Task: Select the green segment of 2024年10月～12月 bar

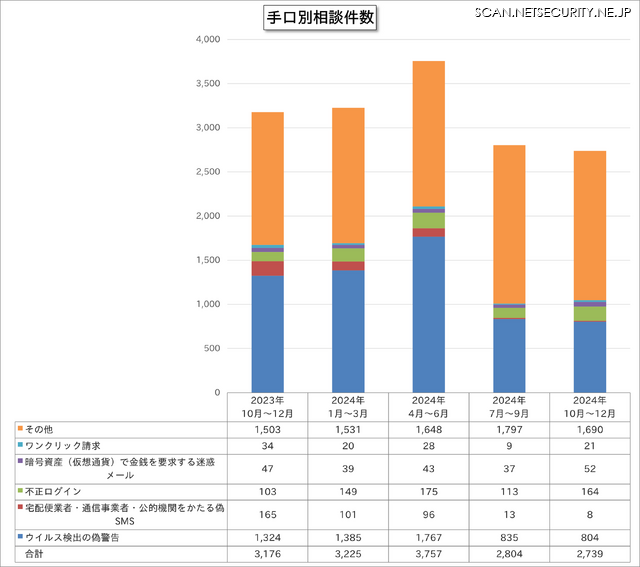Action: [x=590, y=314]
